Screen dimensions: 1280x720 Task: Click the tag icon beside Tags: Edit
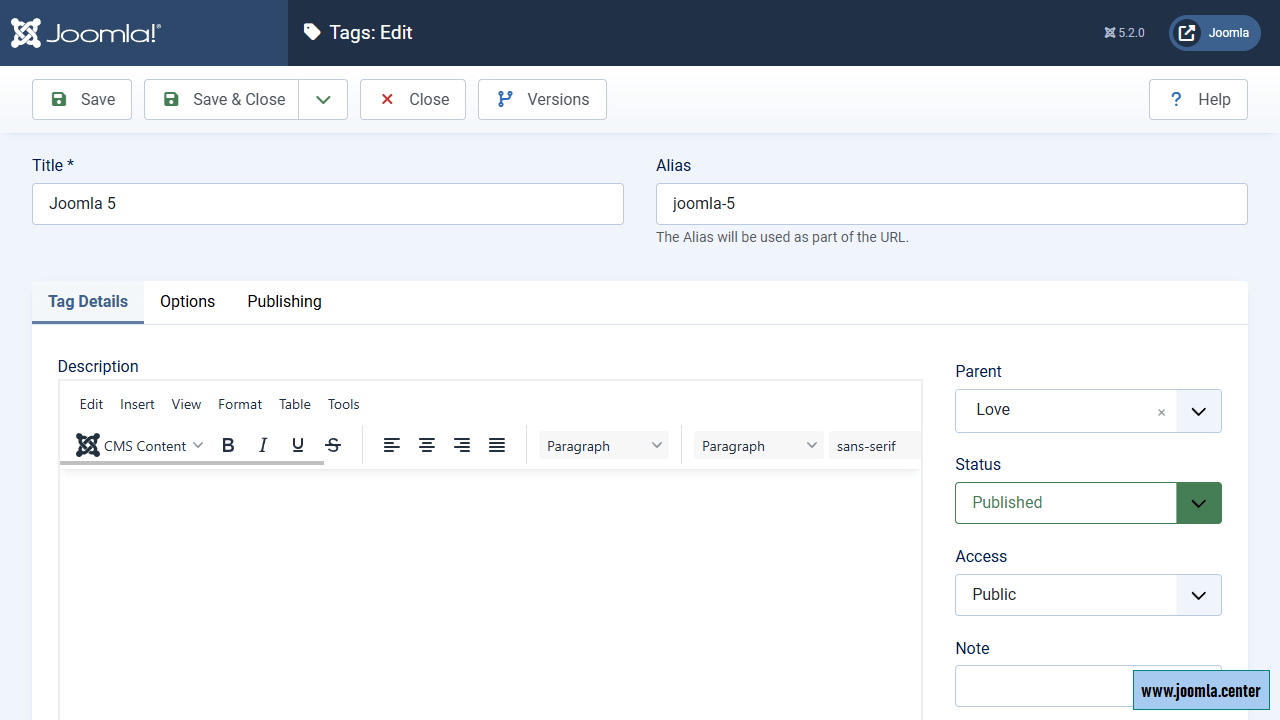pos(312,33)
